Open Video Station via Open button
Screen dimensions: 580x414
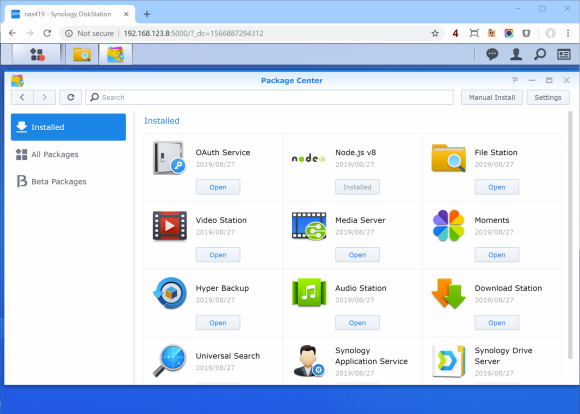click(x=218, y=255)
